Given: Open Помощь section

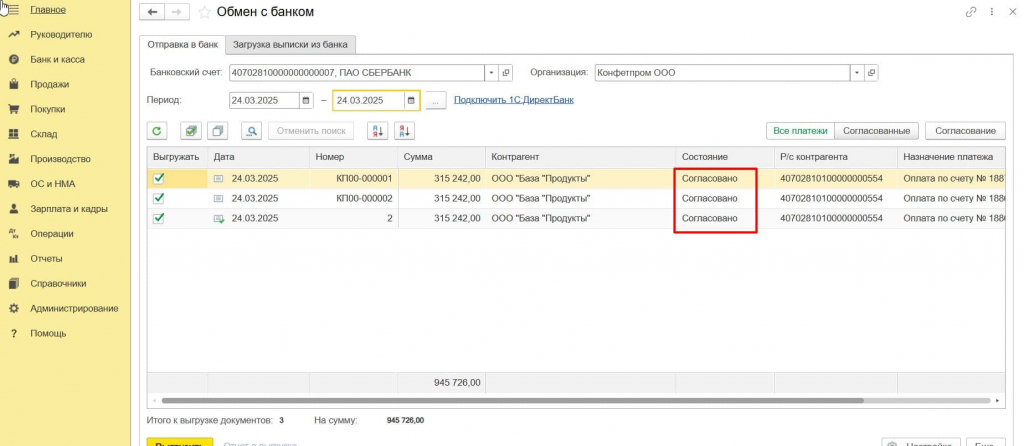Looking at the screenshot, I should click(x=48, y=333).
